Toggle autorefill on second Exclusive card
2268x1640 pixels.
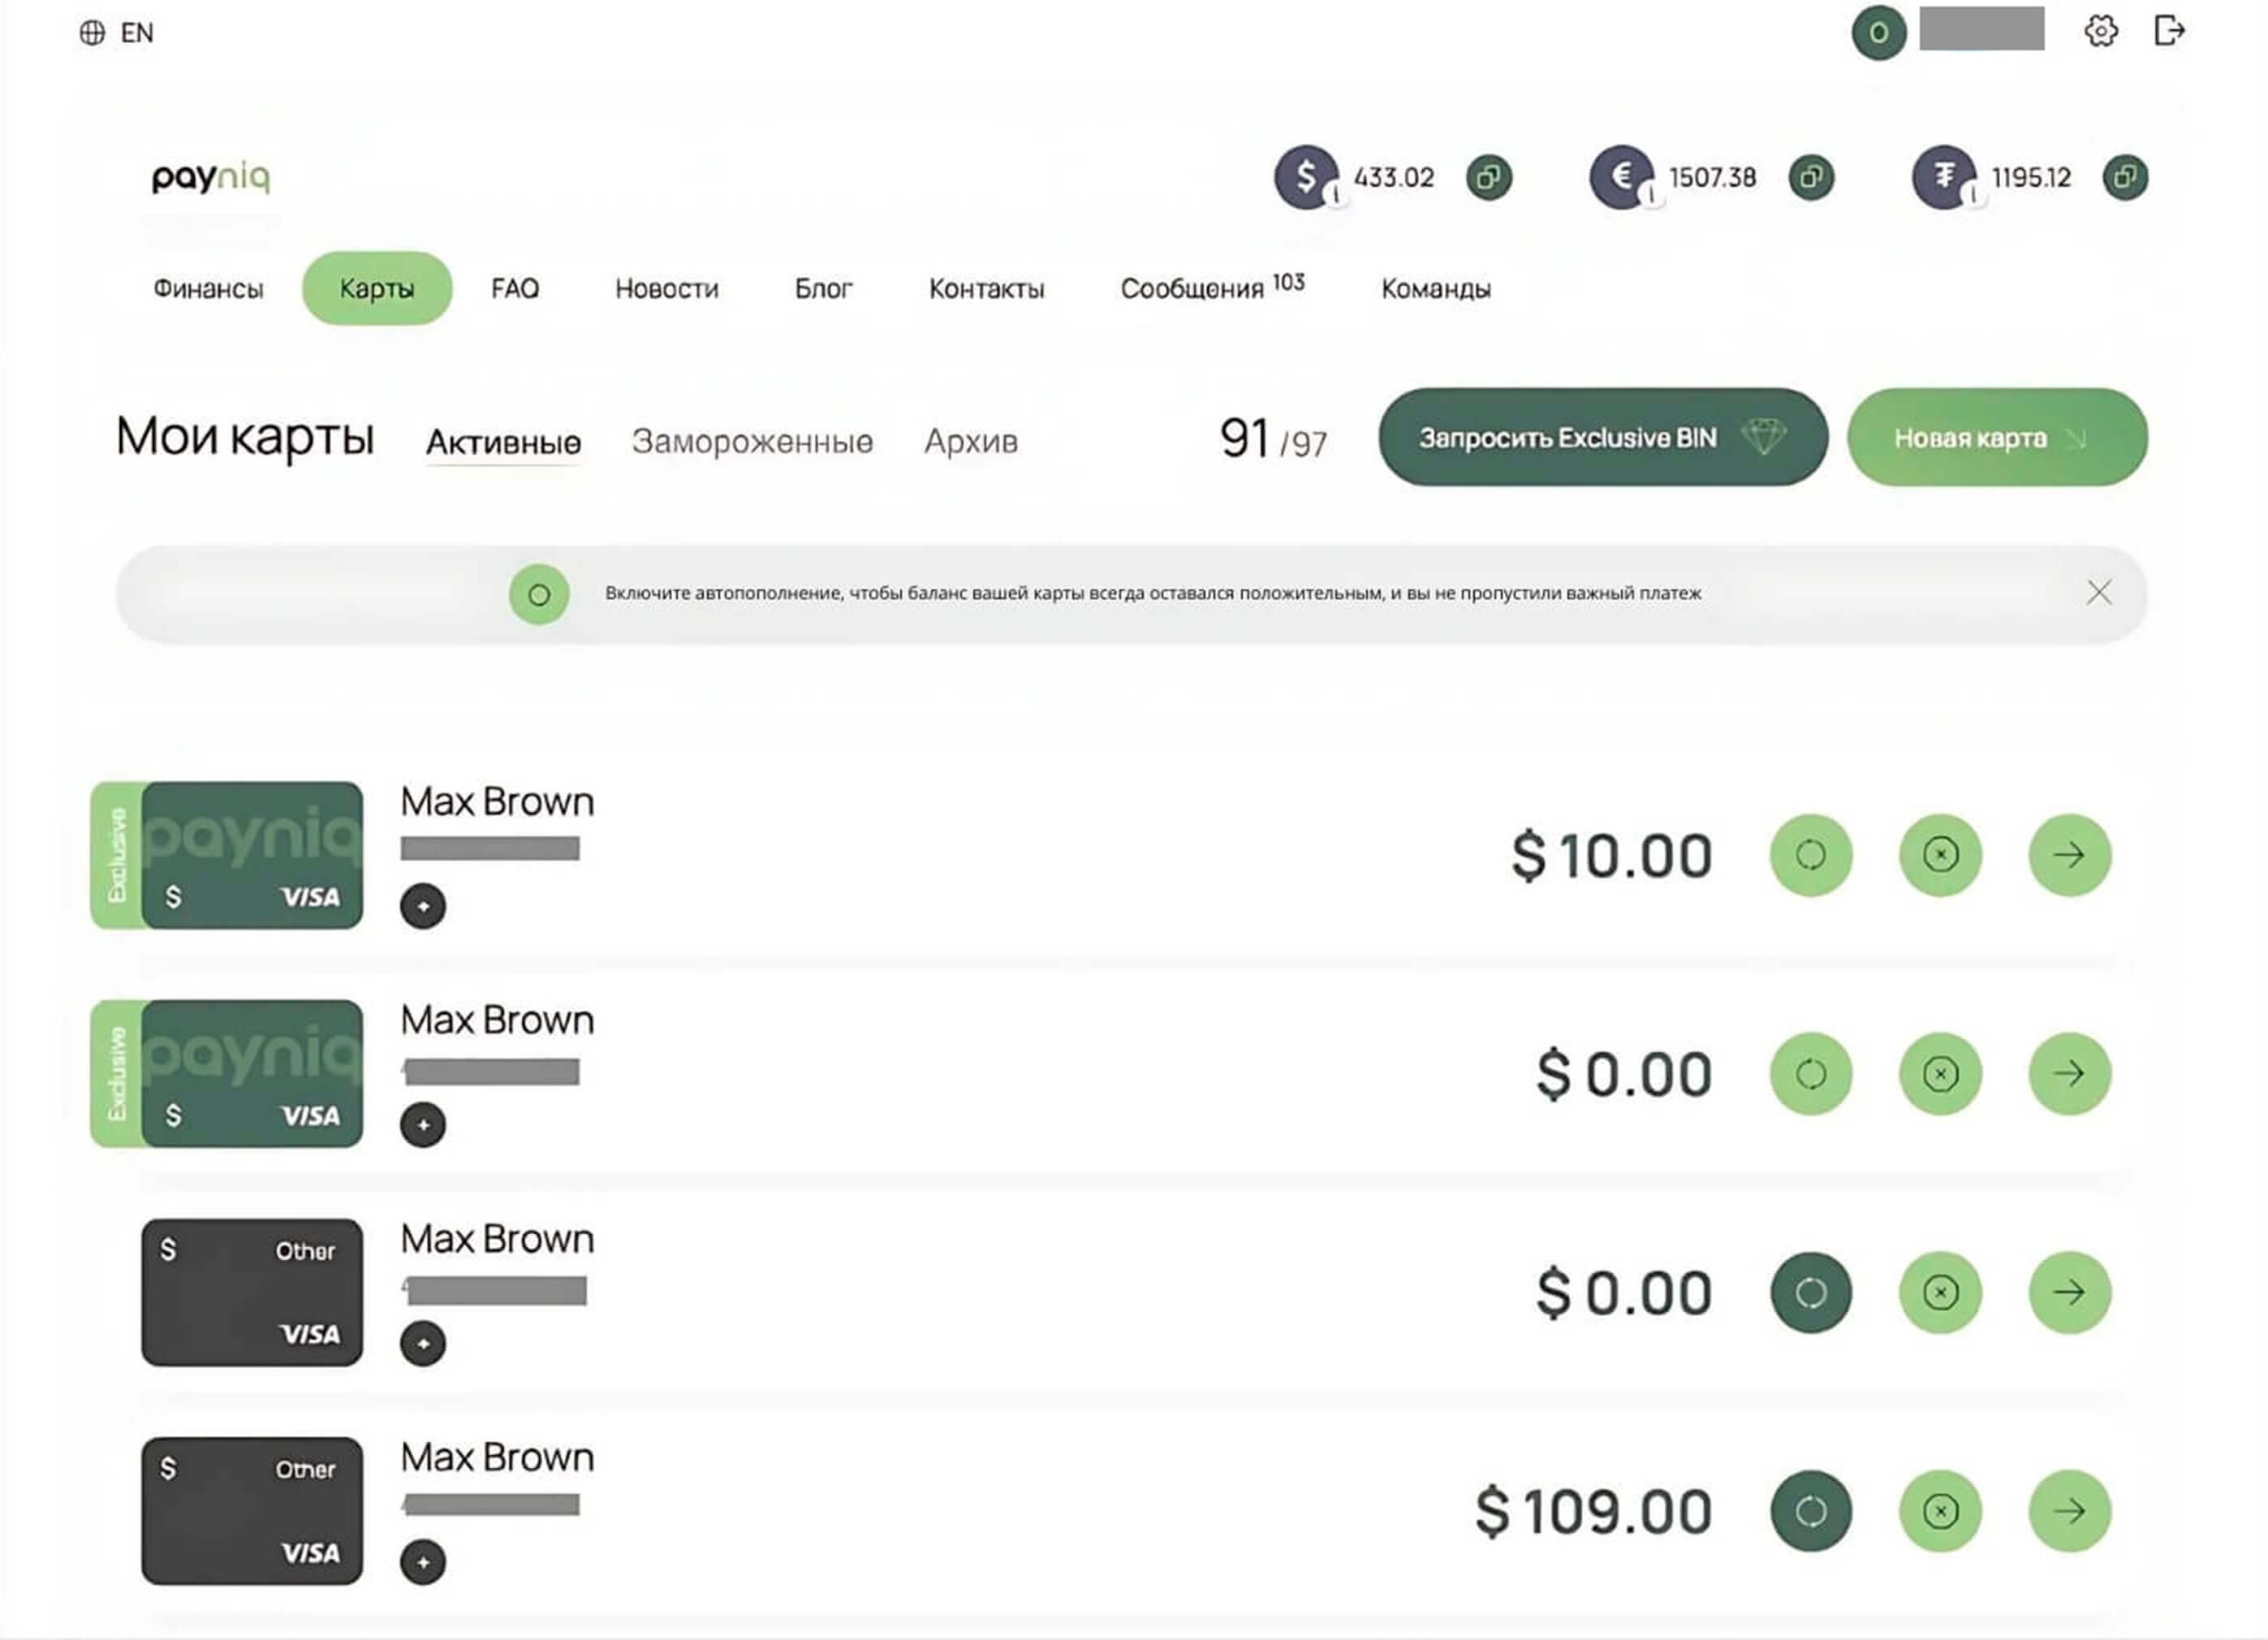[x=1811, y=1074]
